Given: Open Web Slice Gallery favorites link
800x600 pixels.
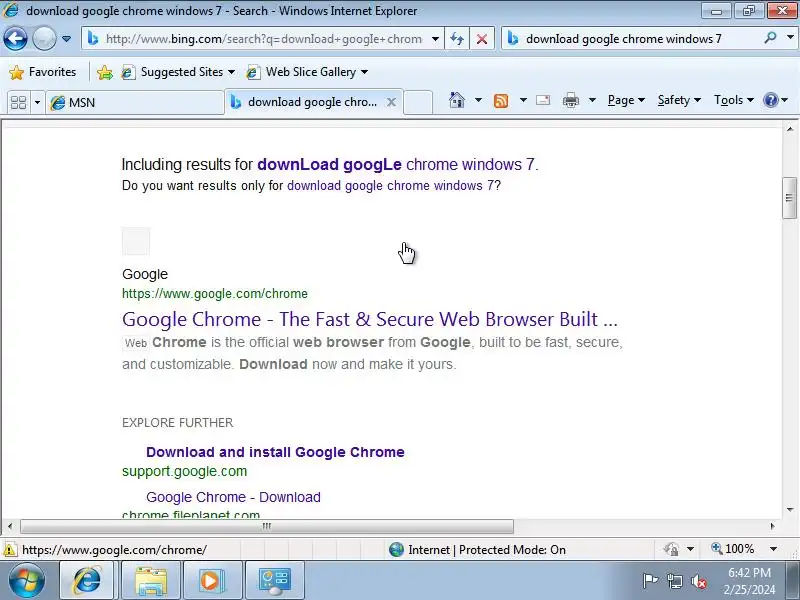Looking at the screenshot, I should point(307,72).
